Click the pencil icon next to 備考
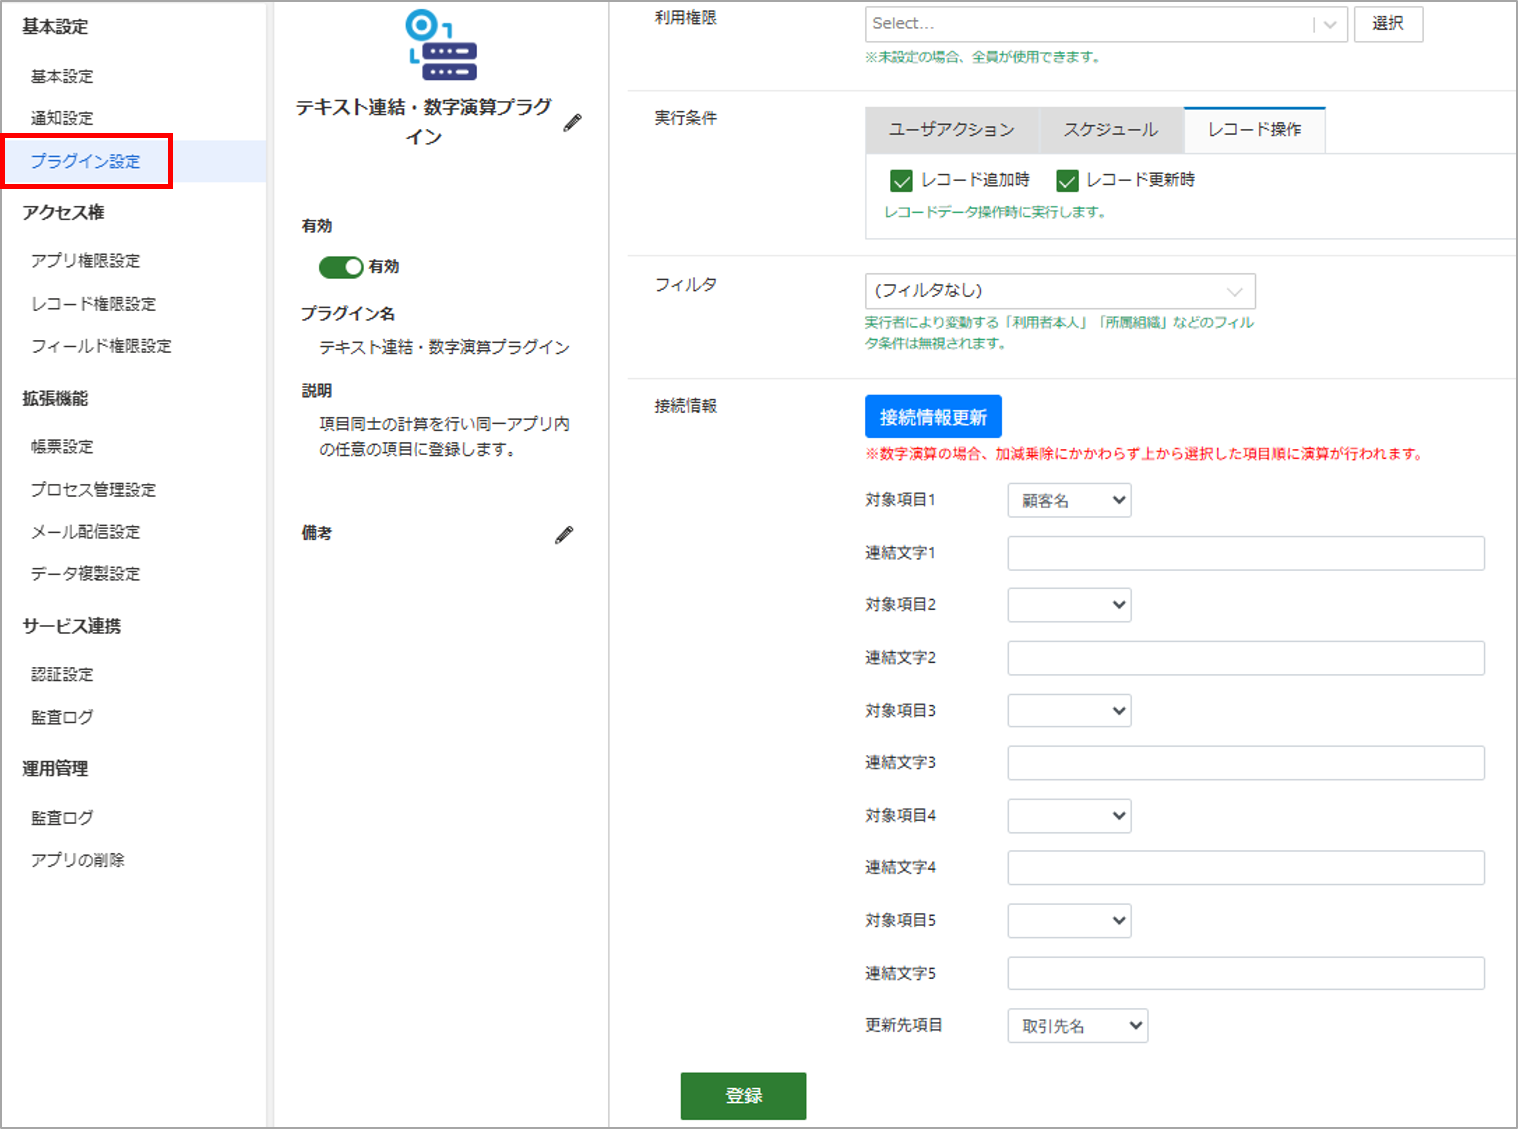 (564, 535)
